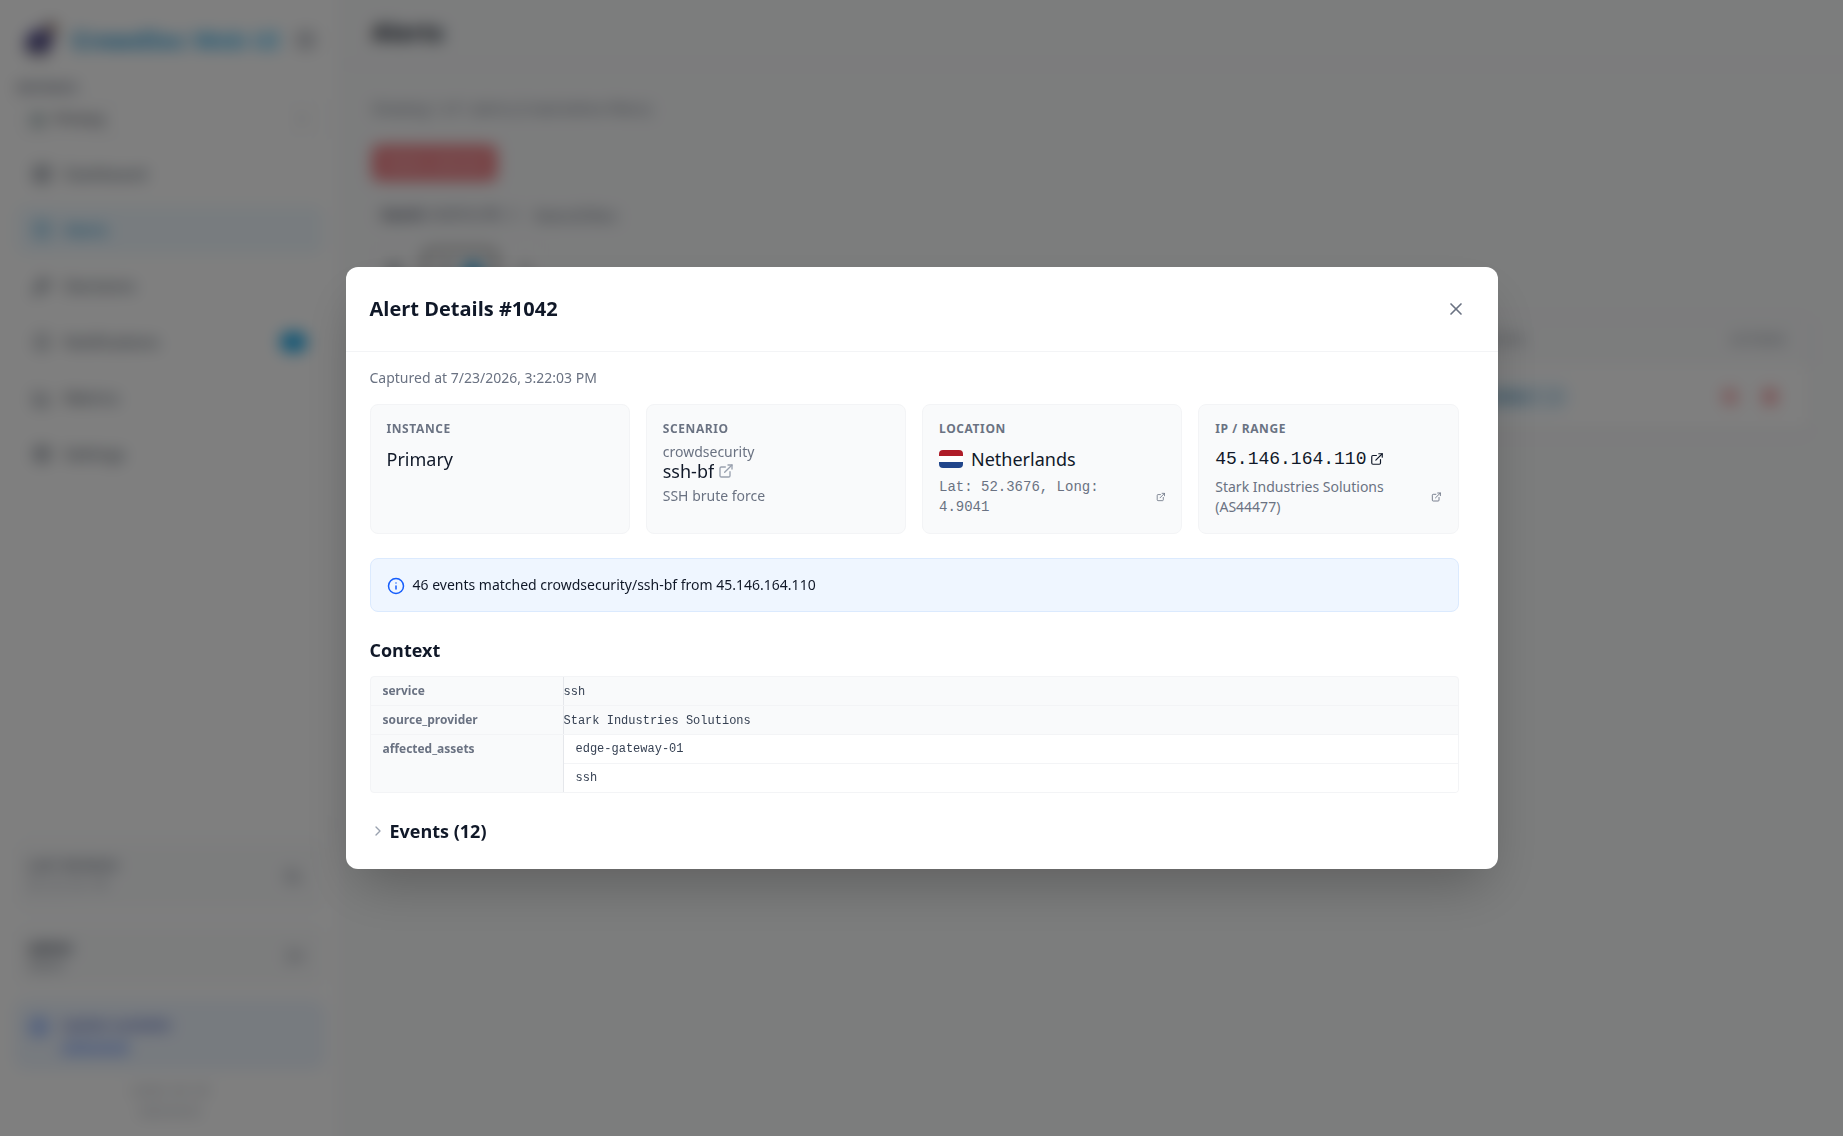The image size is (1843, 1136).
Task: Click the Netherlands location name
Action: [1023, 459]
